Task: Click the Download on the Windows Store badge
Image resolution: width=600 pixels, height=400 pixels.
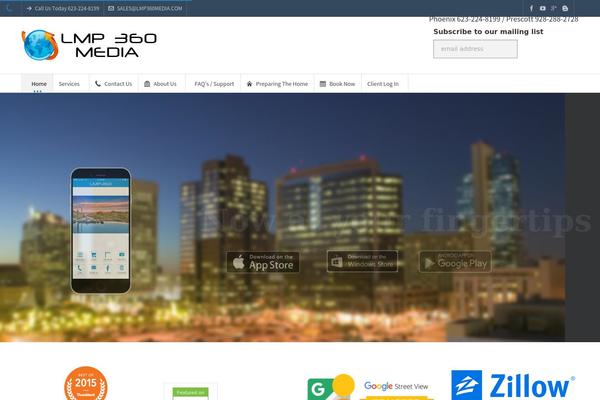Action: (x=362, y=261)
